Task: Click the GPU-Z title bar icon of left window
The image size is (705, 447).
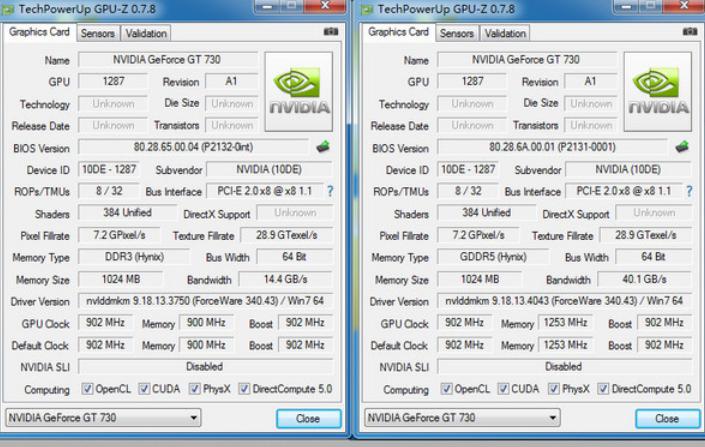Action: coord(8,9)
